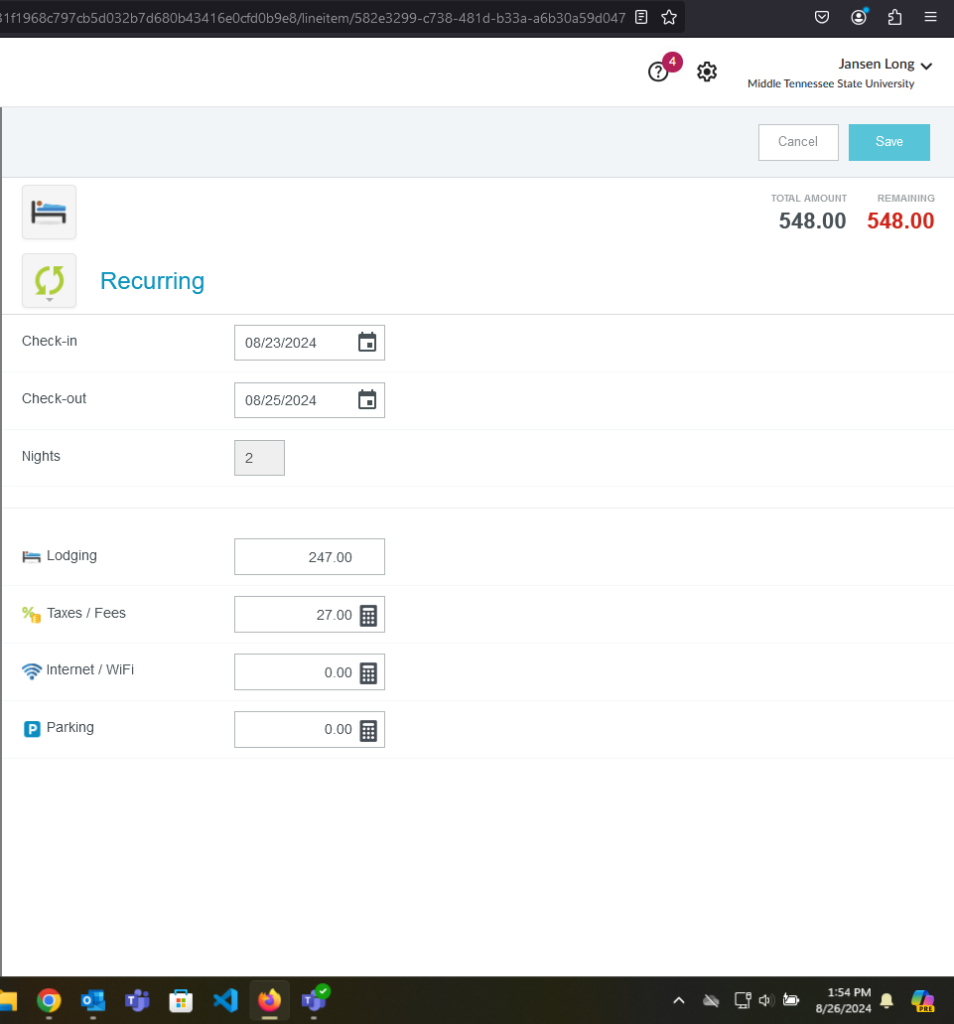Viewport: 954px width, 1024px height.
Task: Open the browser extensions puzzle icon
Action: [895, 18]
